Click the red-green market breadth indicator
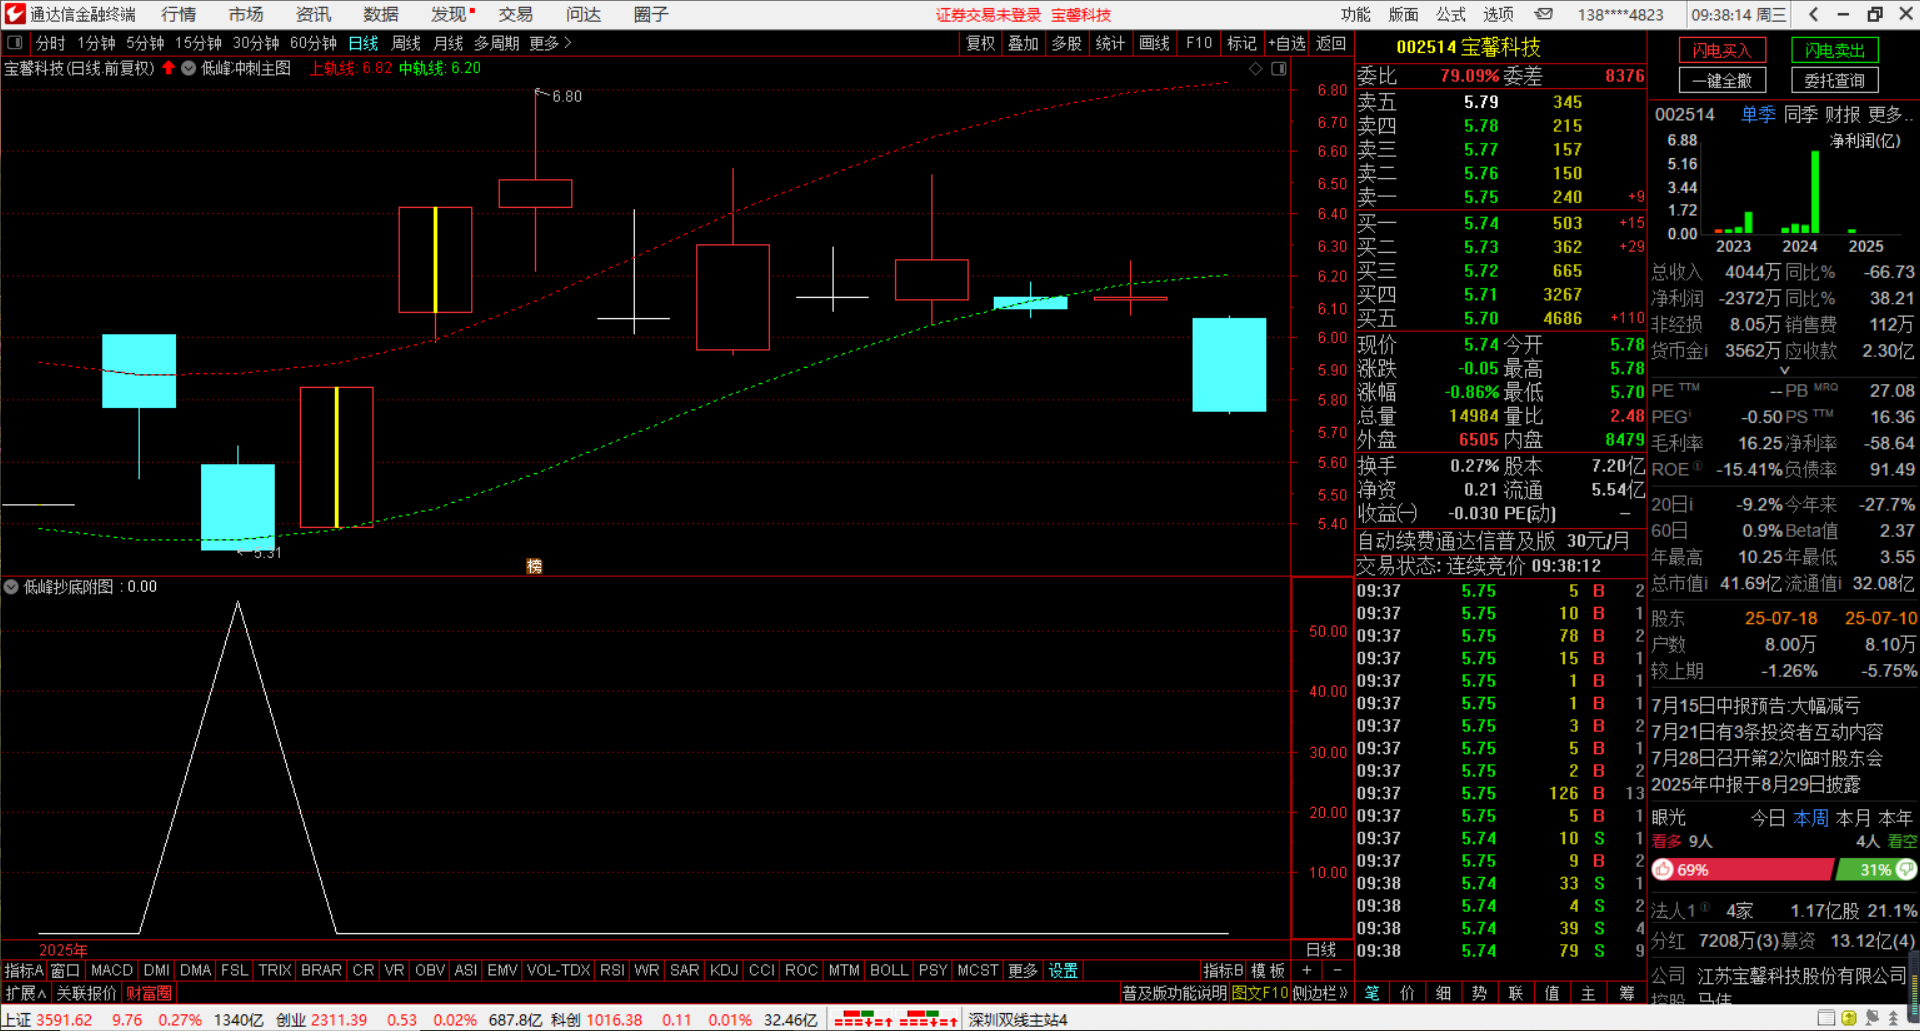The image size is (1920, 1031). click(x=896, y=1020)
